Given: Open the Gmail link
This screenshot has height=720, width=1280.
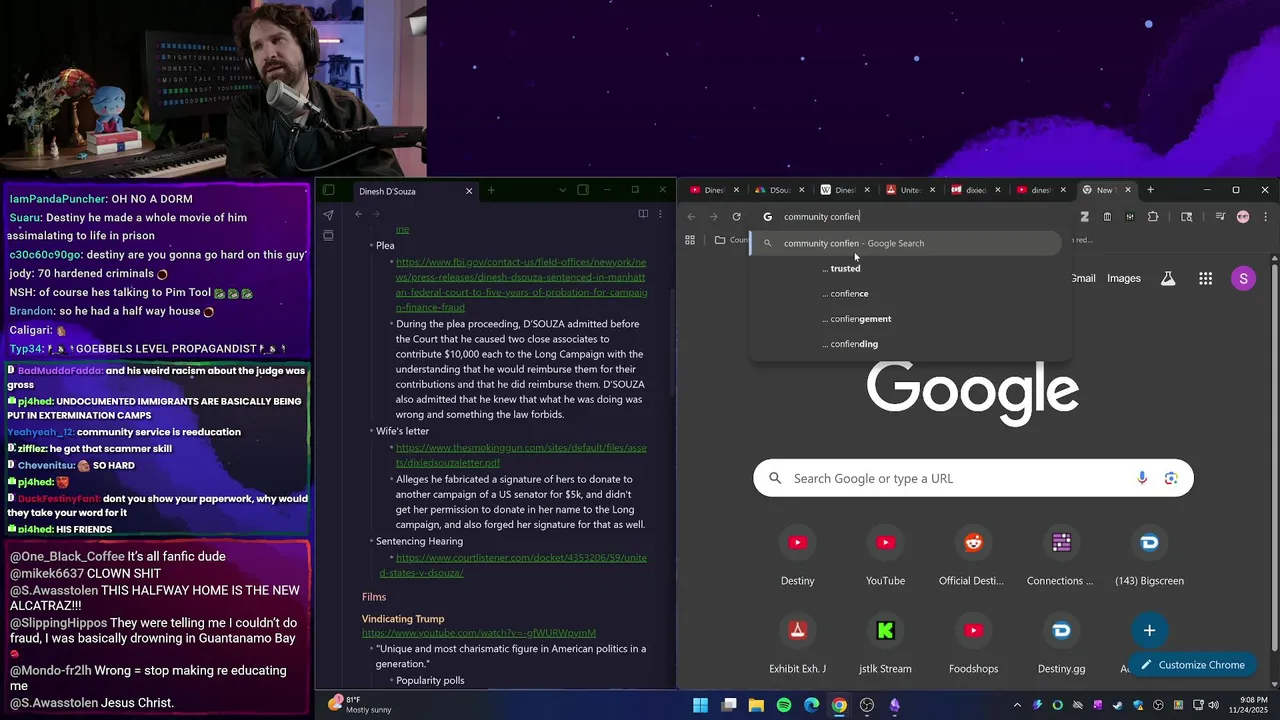Looking at the screenshot, I should click(1083, 278).
